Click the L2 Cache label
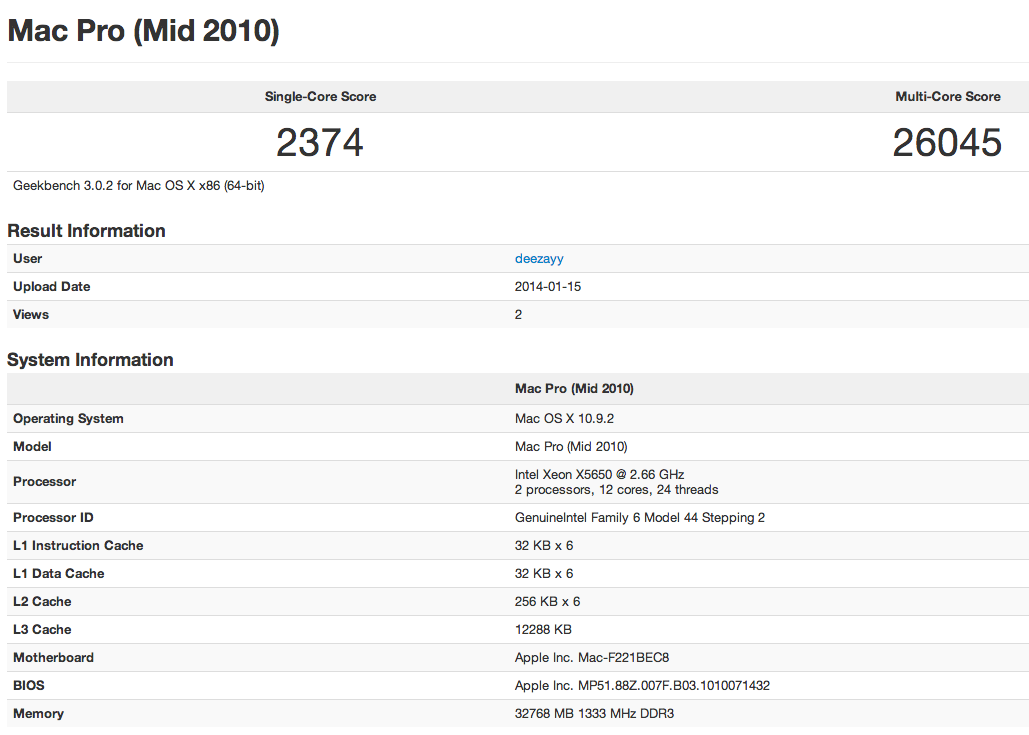Viewport: 1029px width, 735px height. (42, 602)
